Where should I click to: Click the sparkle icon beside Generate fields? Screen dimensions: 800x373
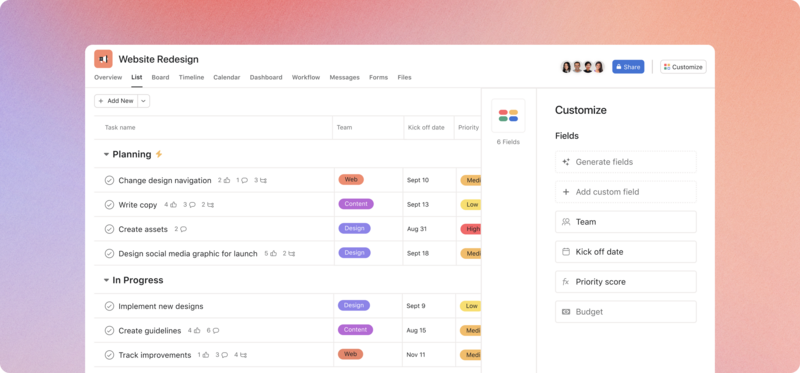pyautogui.click(x=566, y=162)
